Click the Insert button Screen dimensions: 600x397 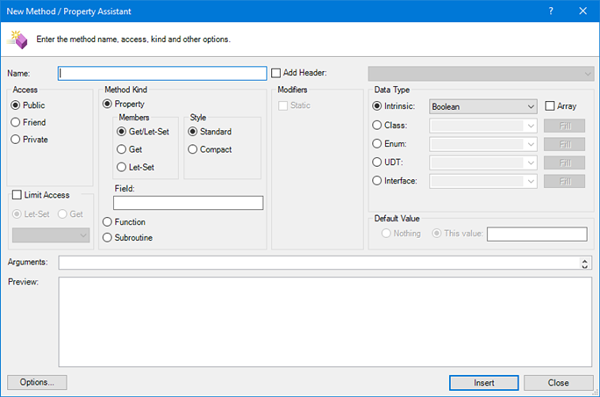[x=484, y=383]
